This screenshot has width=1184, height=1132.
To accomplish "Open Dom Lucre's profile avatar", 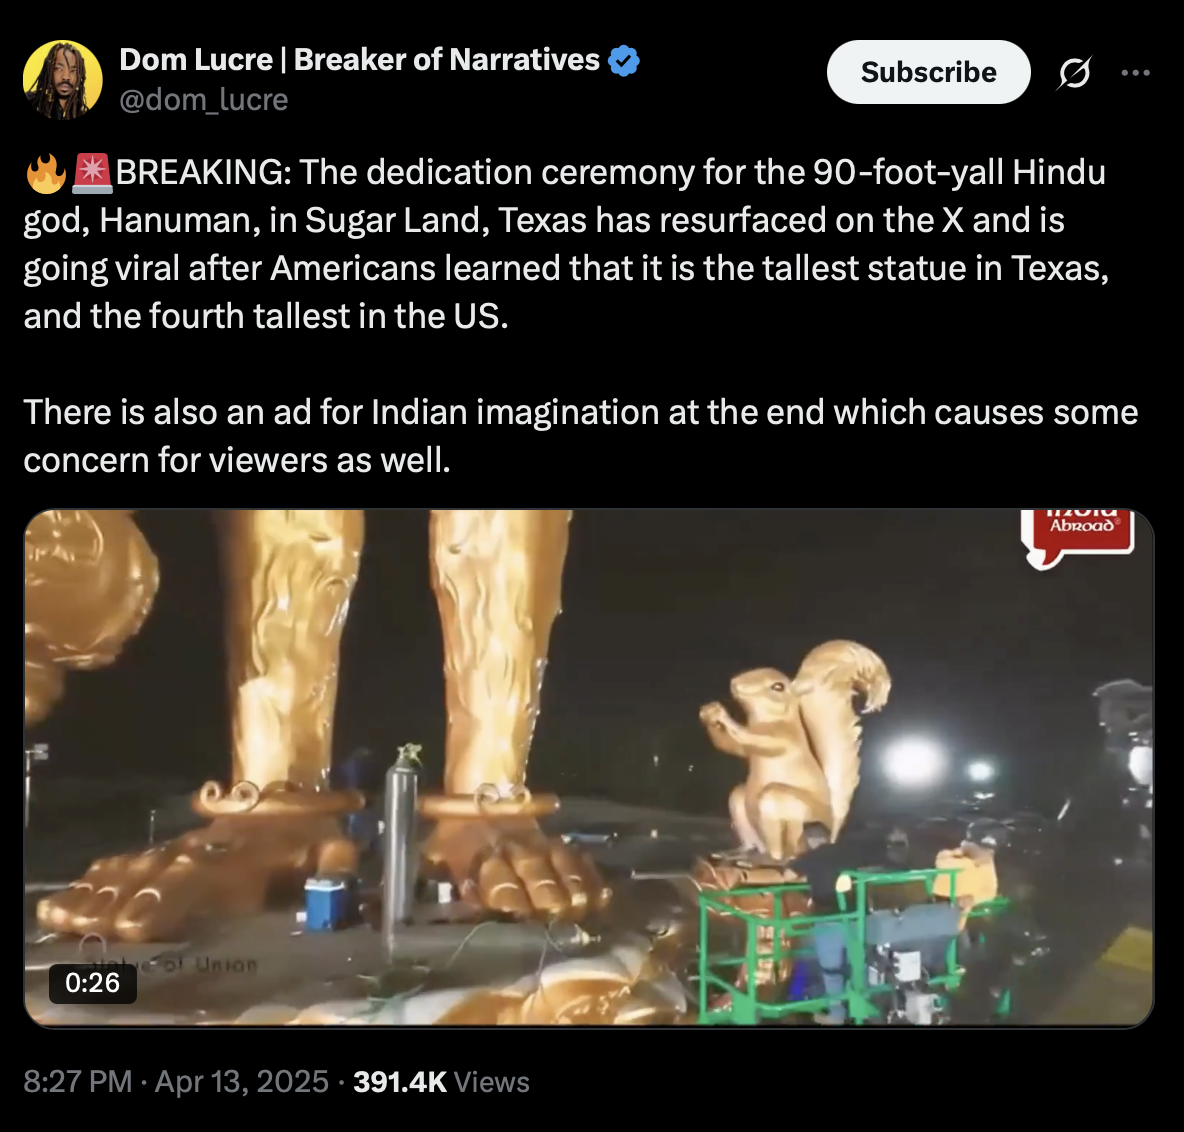I will (x=63, y=79).
